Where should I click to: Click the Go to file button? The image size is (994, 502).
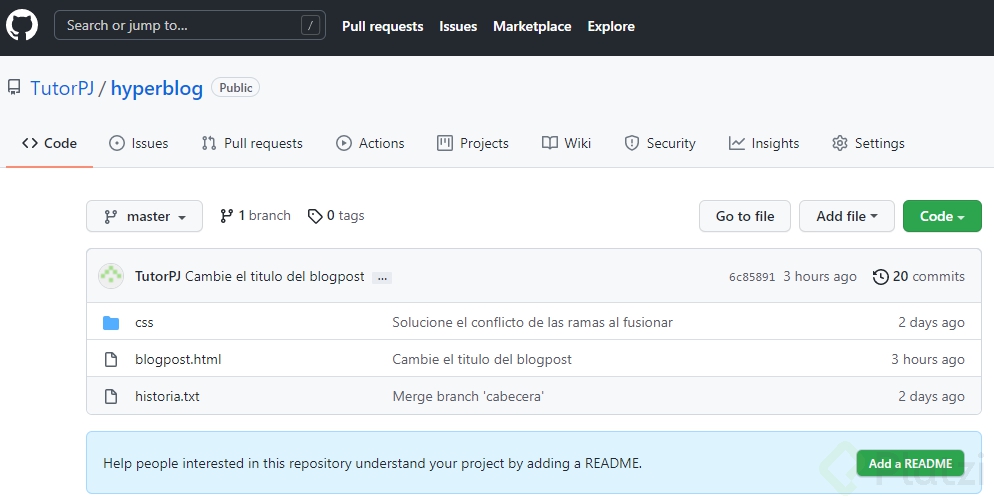(x=745, y=216)
